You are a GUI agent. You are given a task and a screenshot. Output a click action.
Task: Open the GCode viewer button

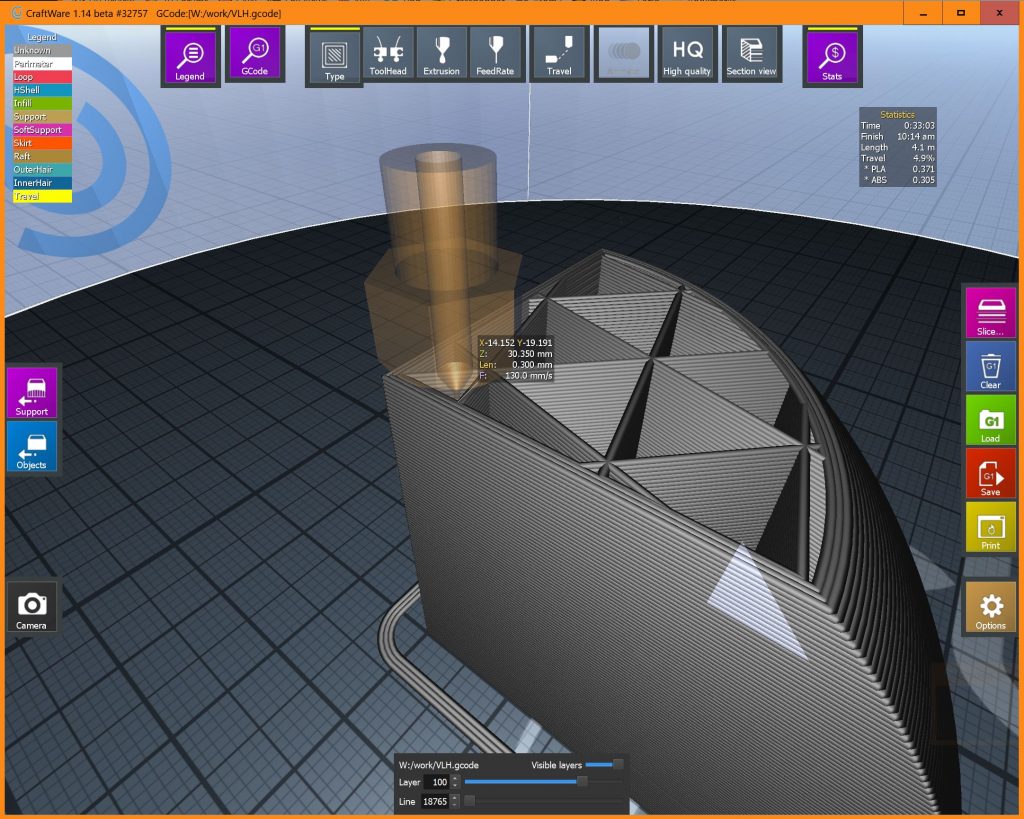click(255, 56)
